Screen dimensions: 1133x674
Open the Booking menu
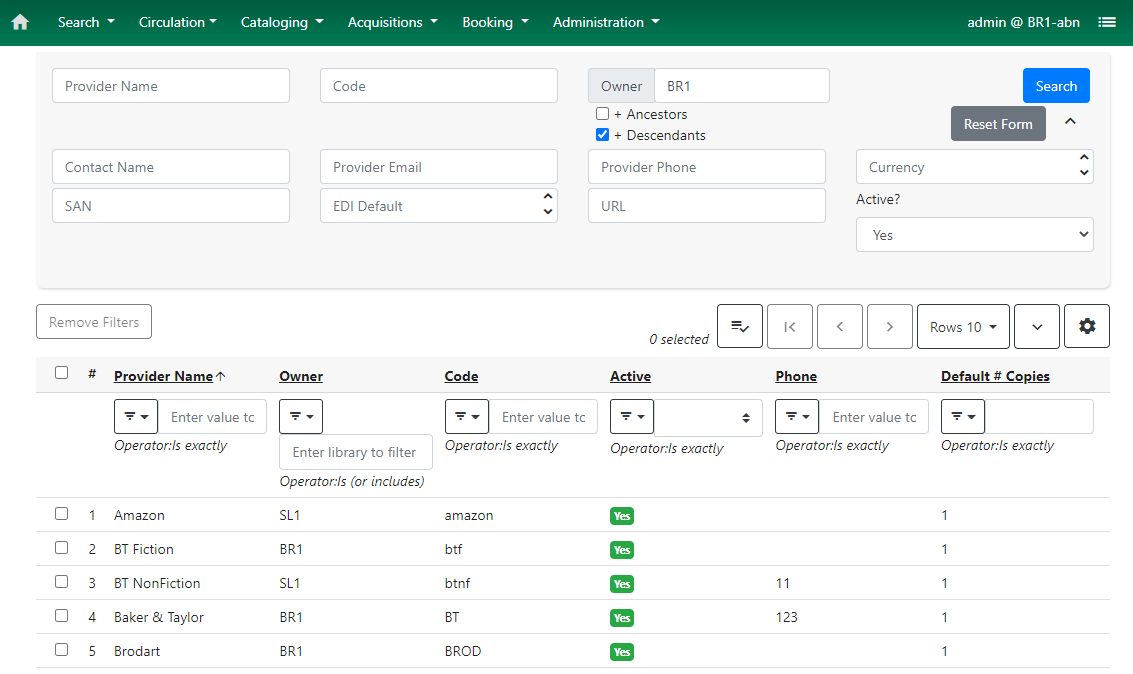[x=495, y=21]
